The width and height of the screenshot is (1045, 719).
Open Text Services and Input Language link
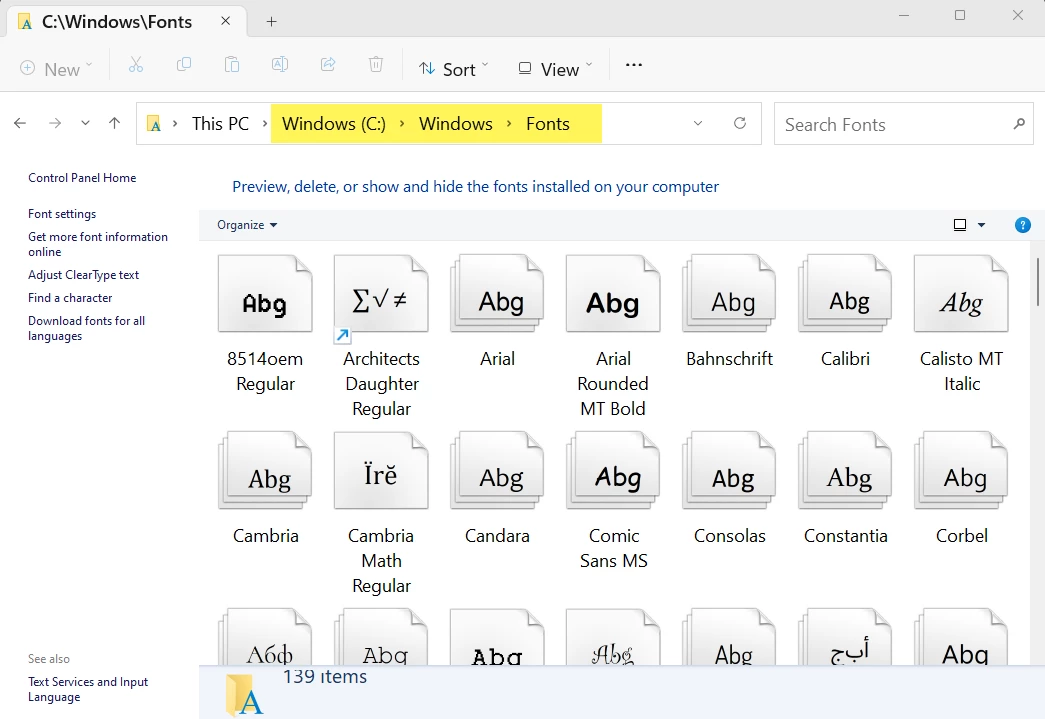[x=88, y=690]
